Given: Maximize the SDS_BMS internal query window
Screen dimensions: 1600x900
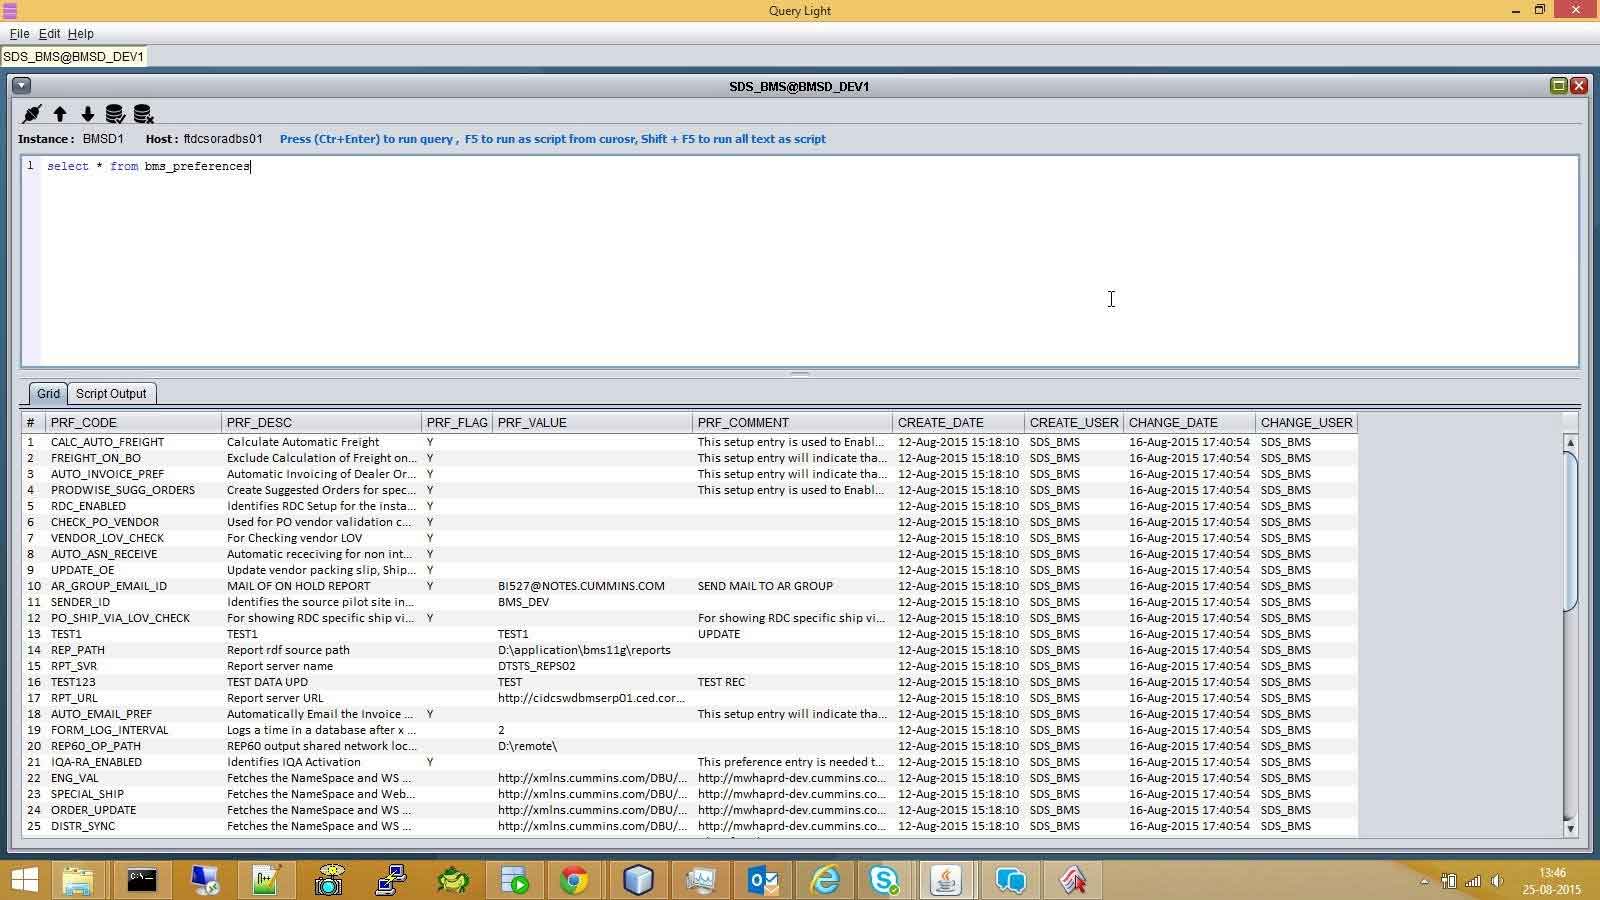Looking at the screenshot, I should pos(1558,86).
